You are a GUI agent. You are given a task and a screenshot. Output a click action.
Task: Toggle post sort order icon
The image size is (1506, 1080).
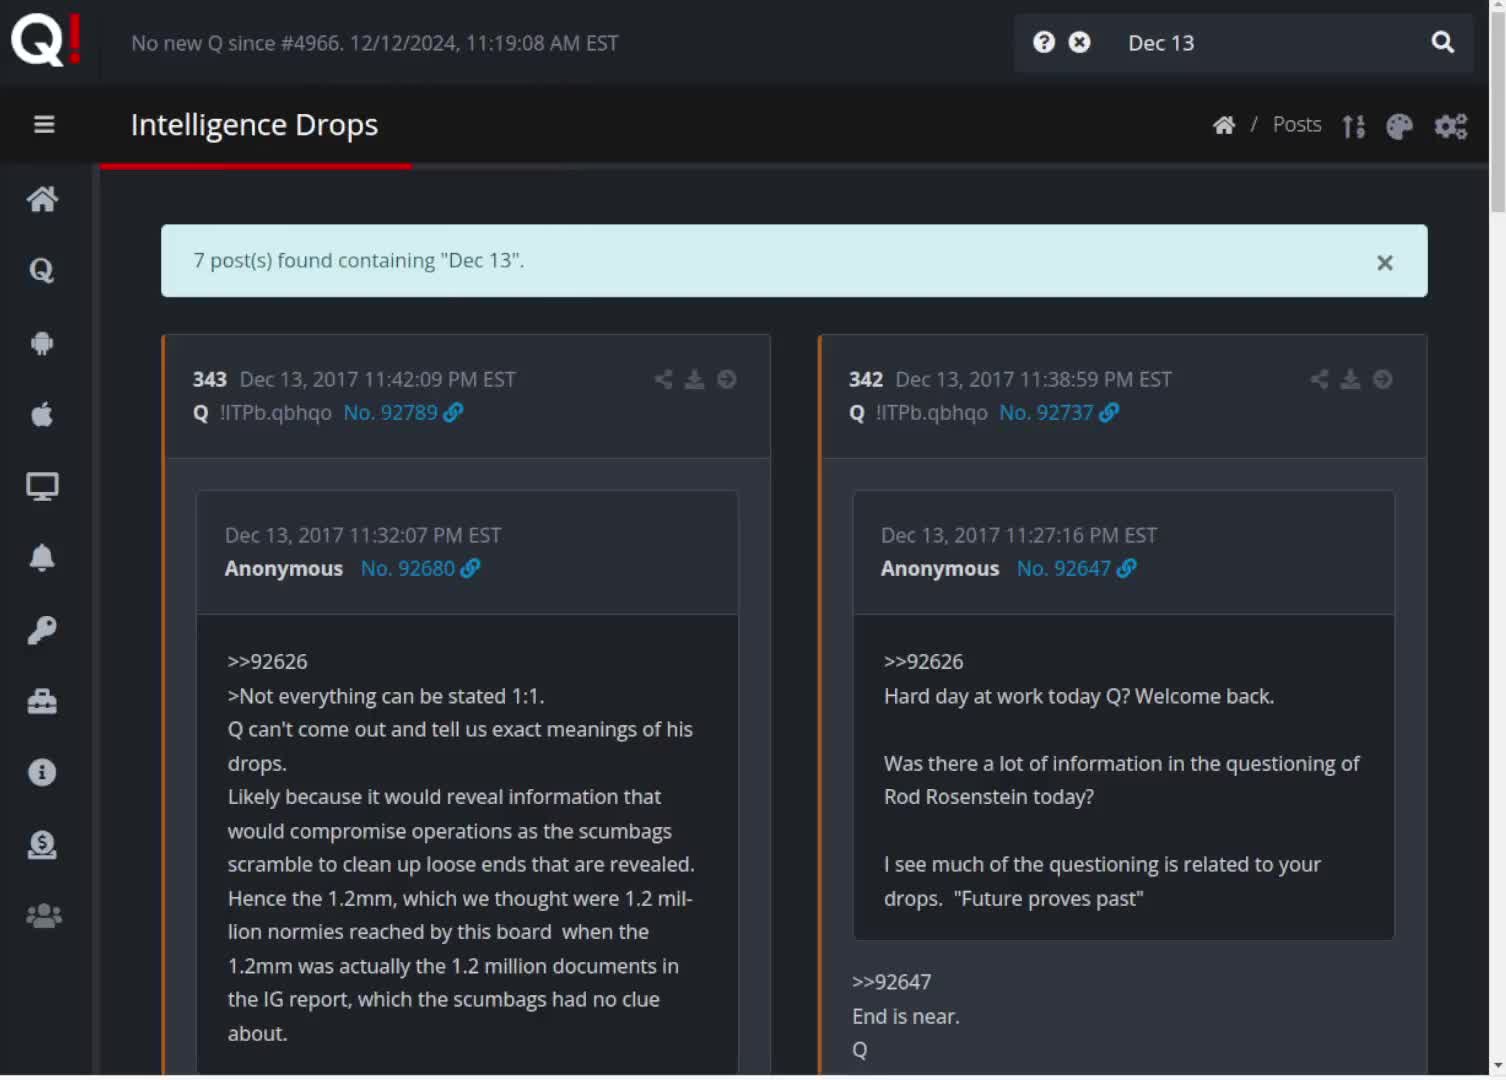[1353, 126]
